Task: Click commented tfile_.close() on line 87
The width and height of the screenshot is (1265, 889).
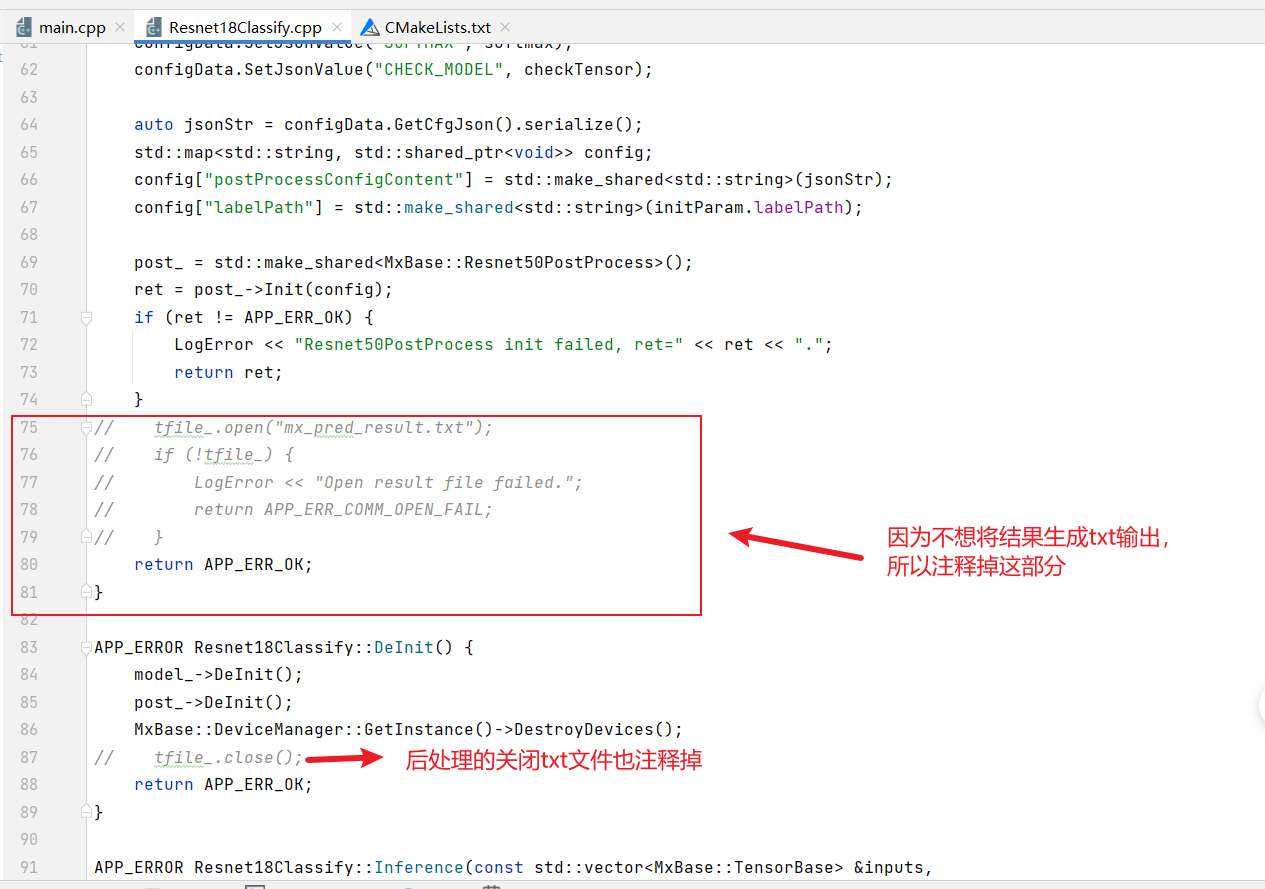Action: point(229,757)
